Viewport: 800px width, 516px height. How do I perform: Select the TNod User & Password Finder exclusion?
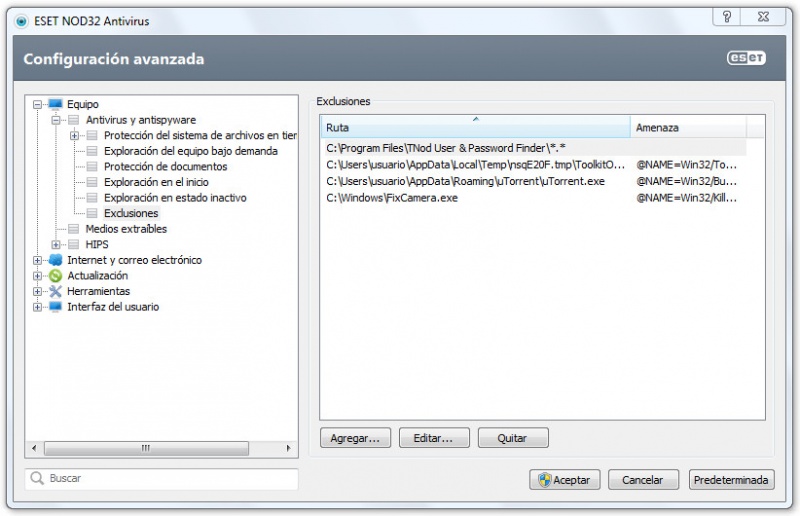(535, 148)
